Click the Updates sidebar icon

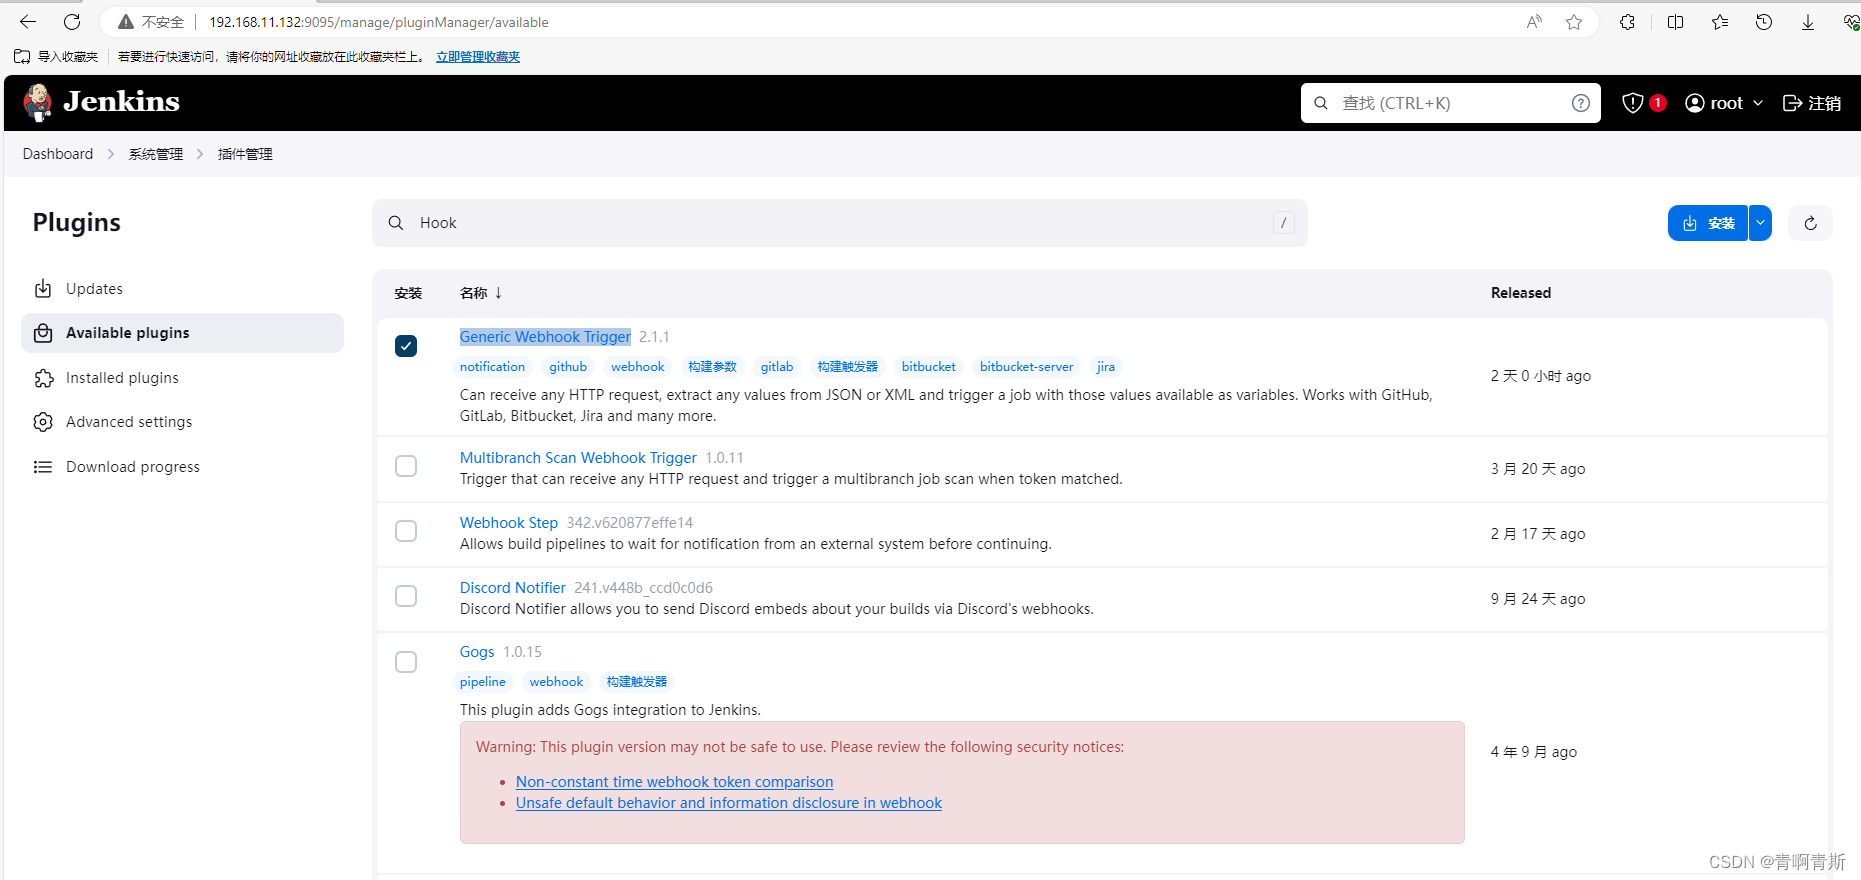[43, 289]
